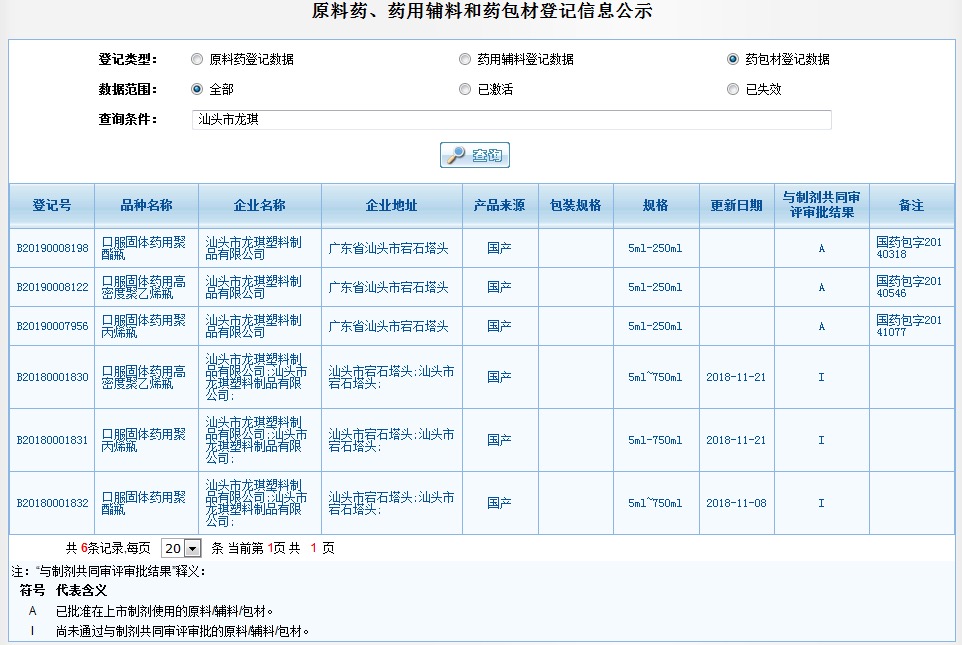This screenshot has width=962, height=645.
Task: Choose 已失效 data range option
Action: 733,89
